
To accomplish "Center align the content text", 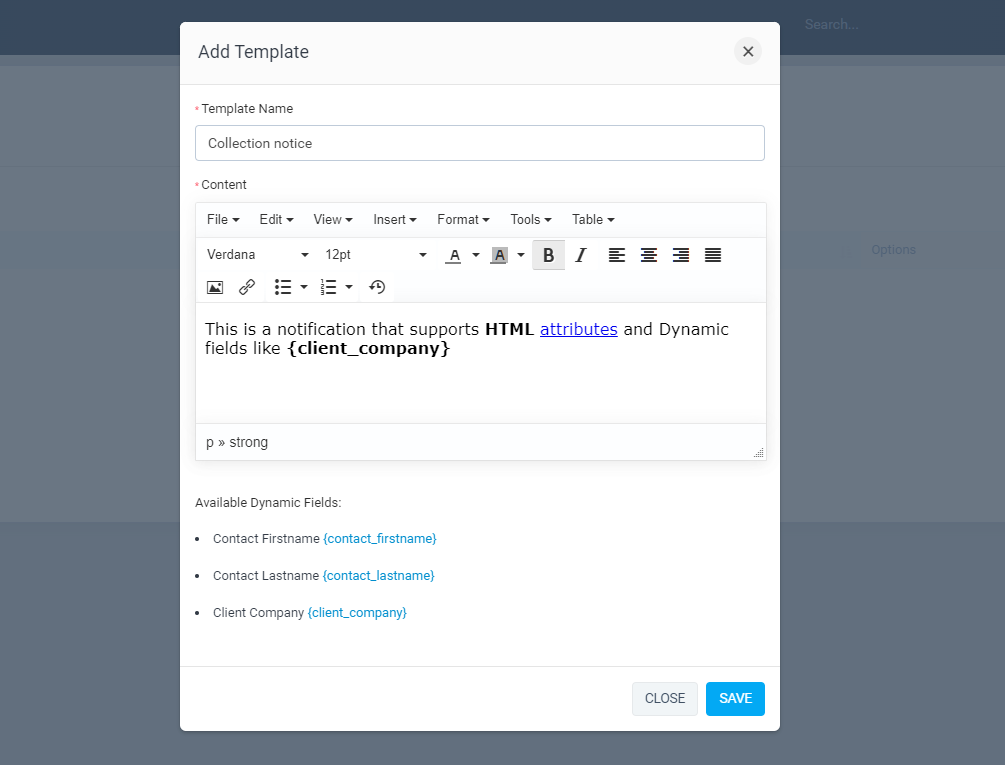I will (x=649, y=255).
